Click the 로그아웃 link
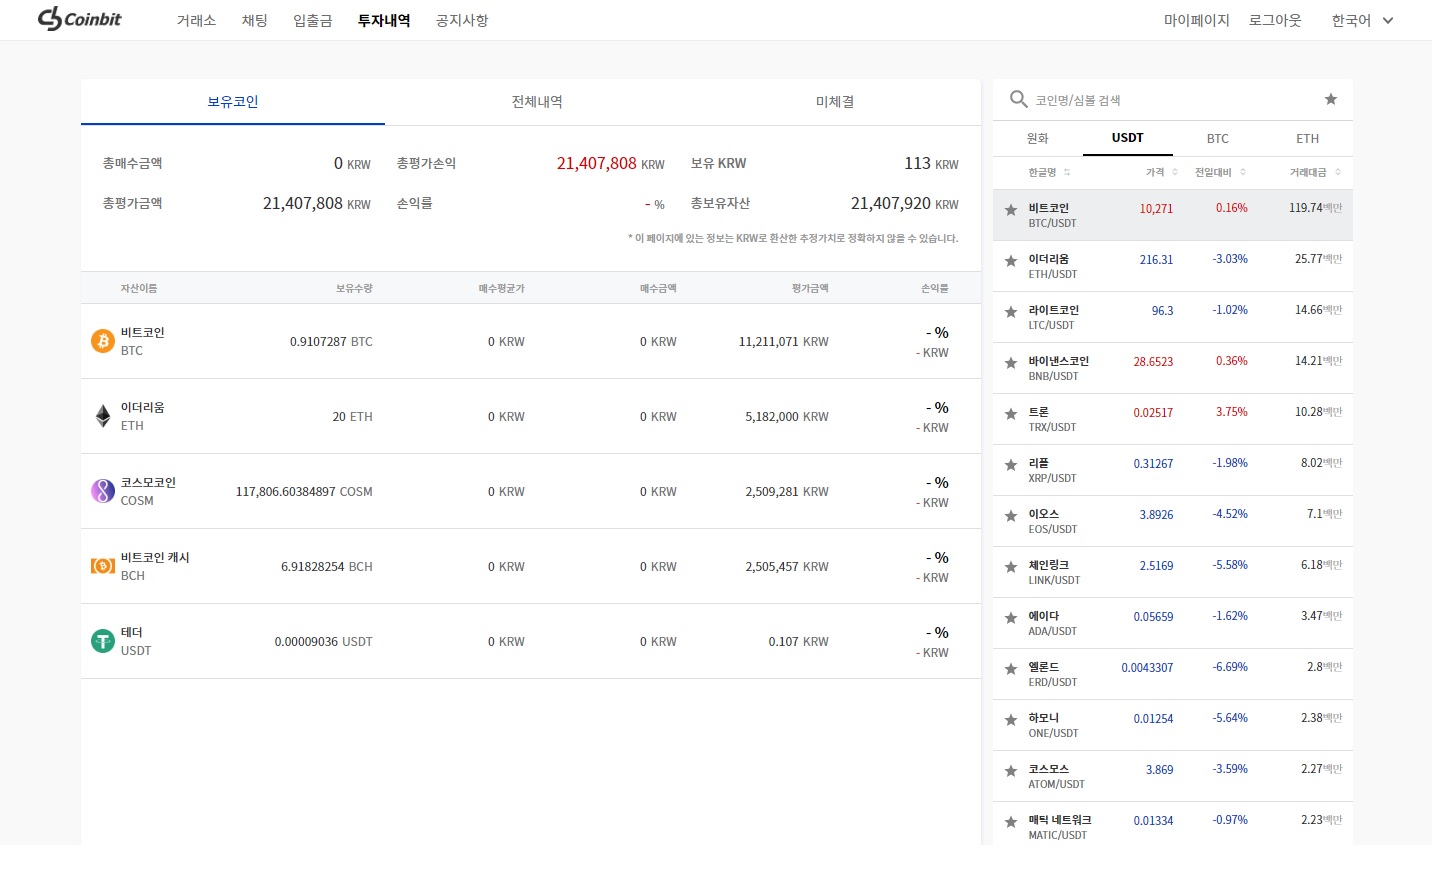1432x875 pixels. [x=1275, y=20]
